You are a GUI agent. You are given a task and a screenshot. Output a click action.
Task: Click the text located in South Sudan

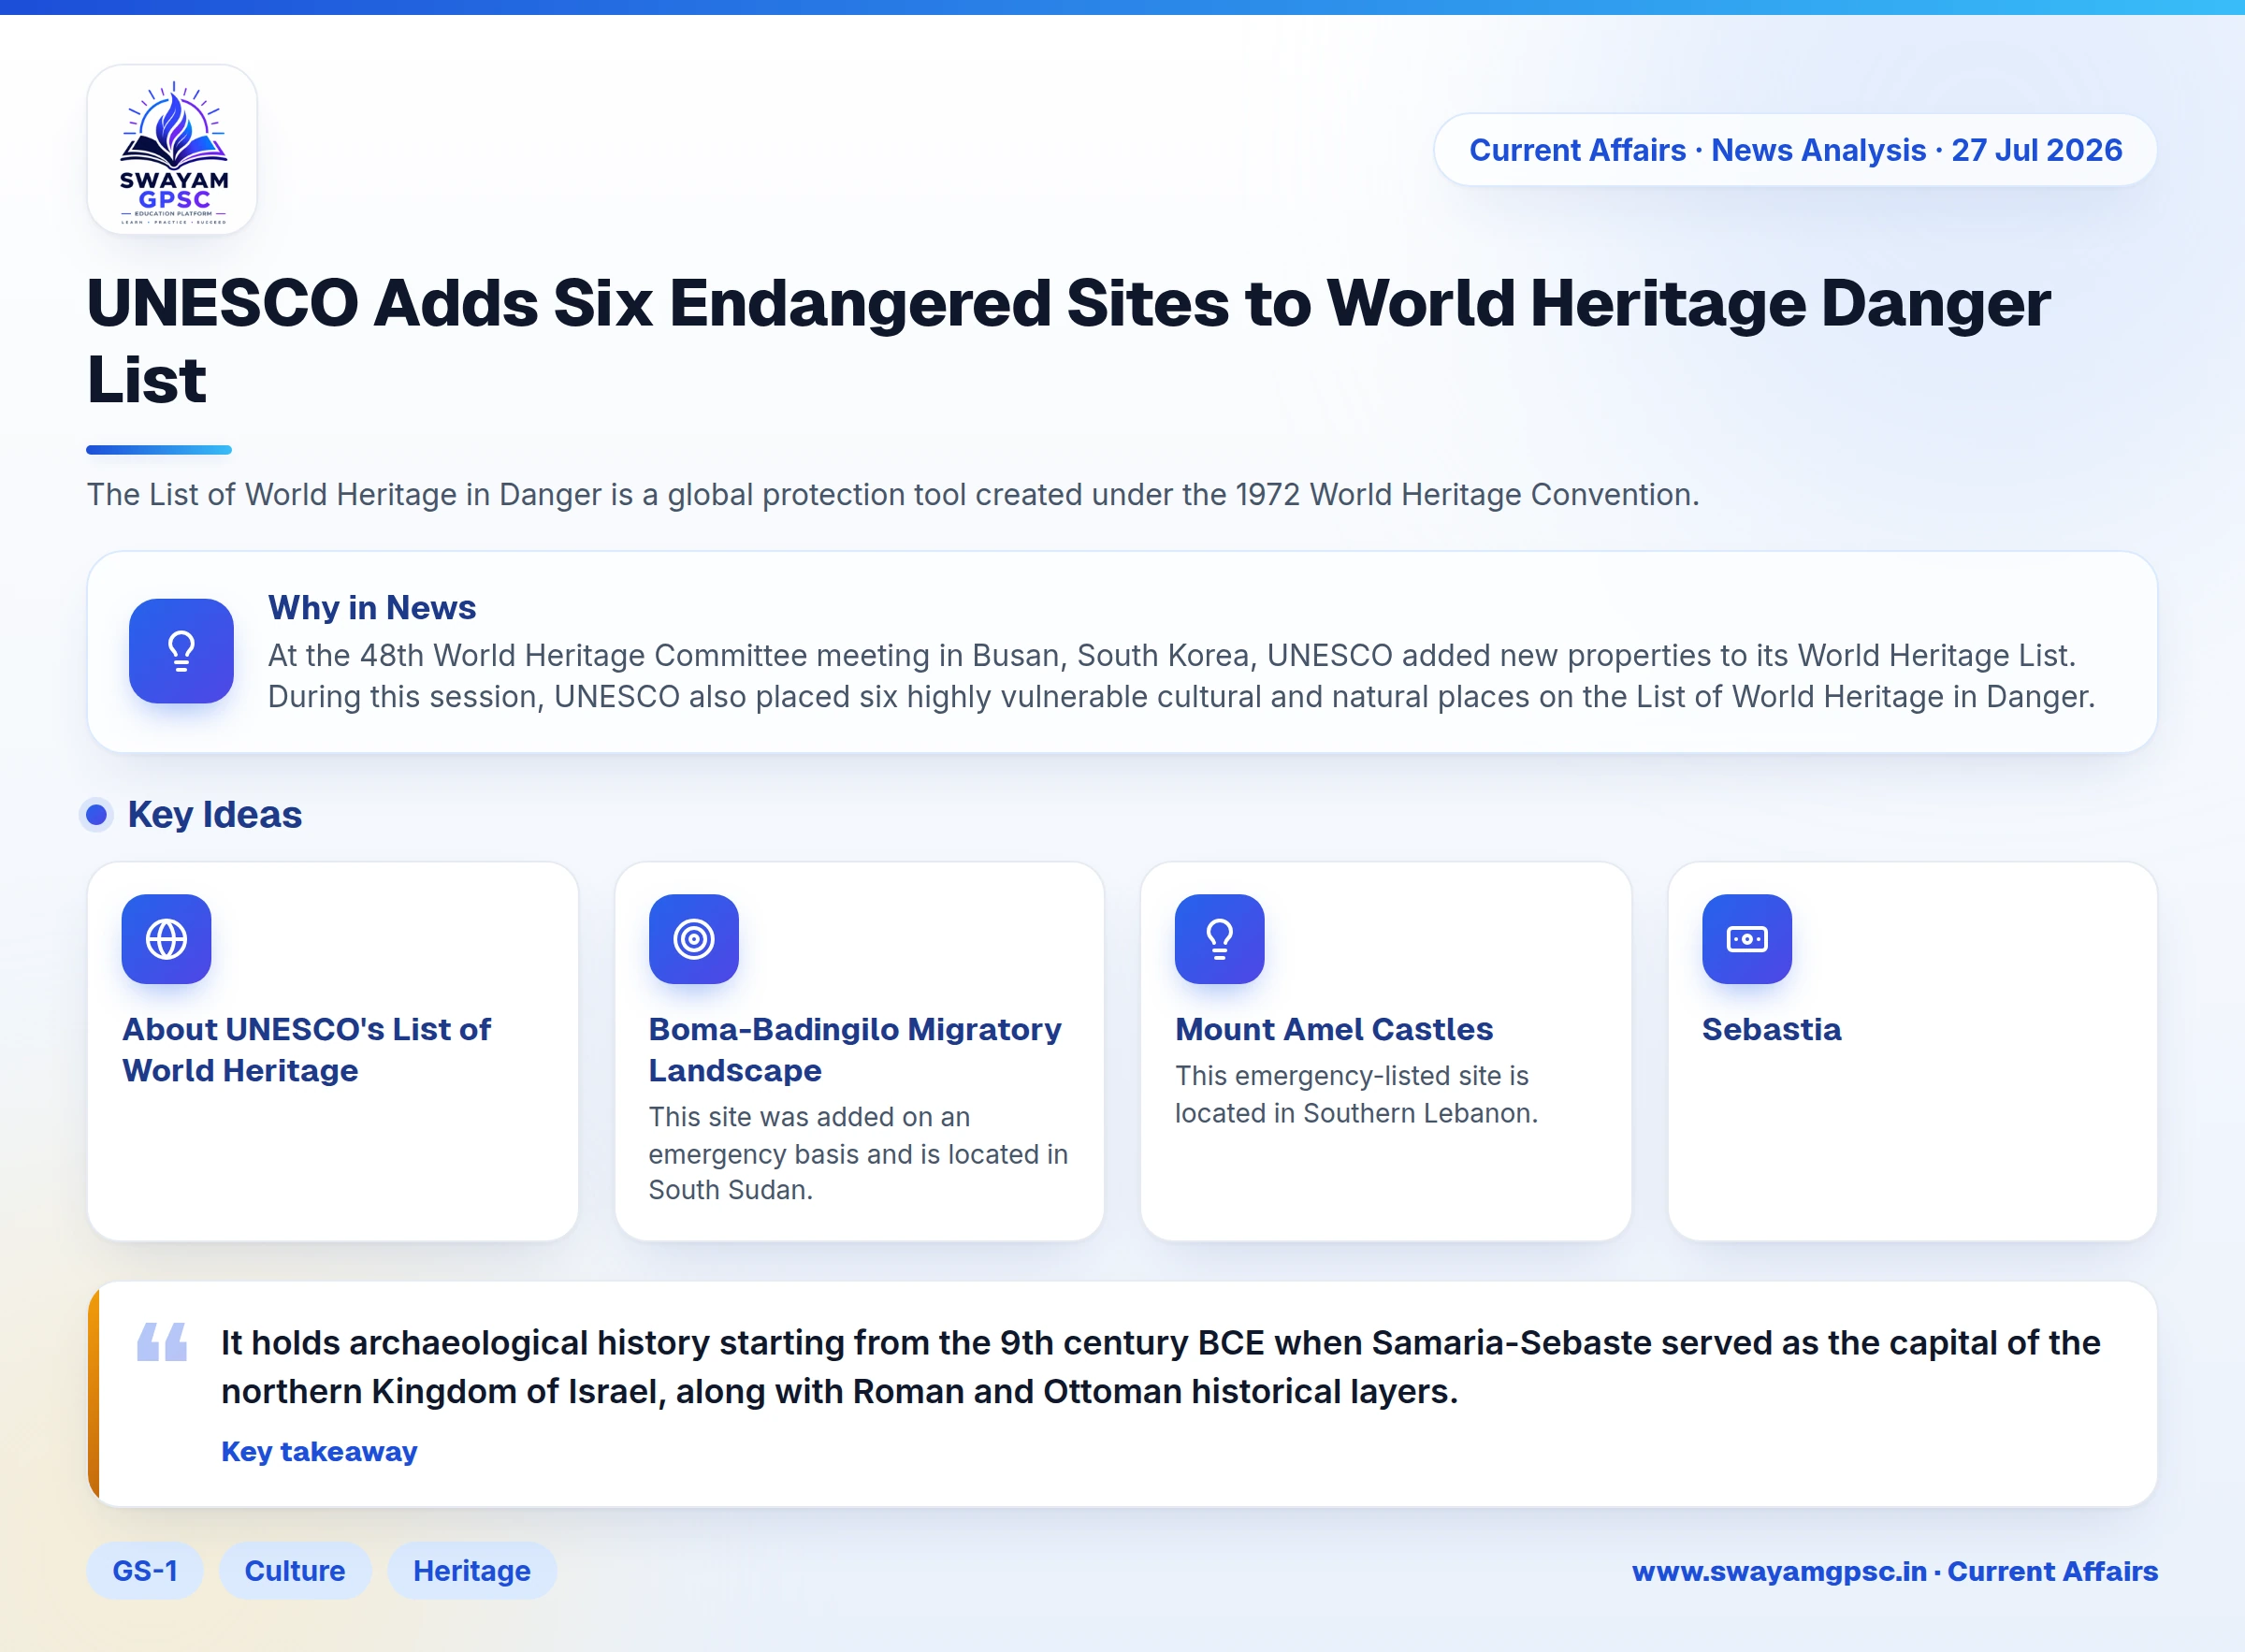click(x=858, y=1153)
